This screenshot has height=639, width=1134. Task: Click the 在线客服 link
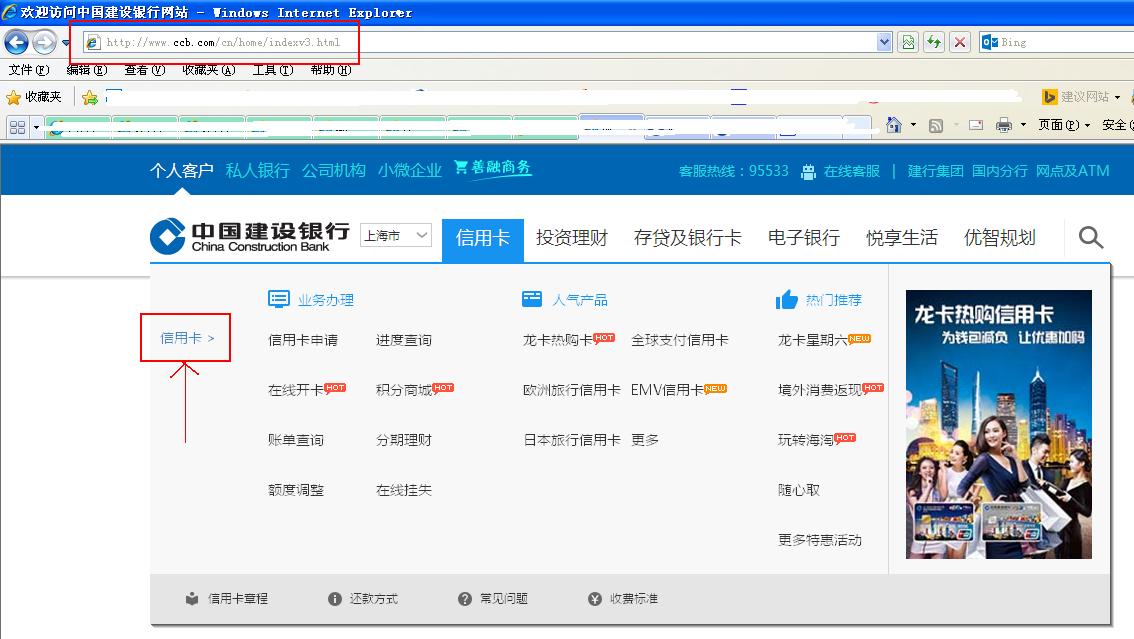click(851, 171)
